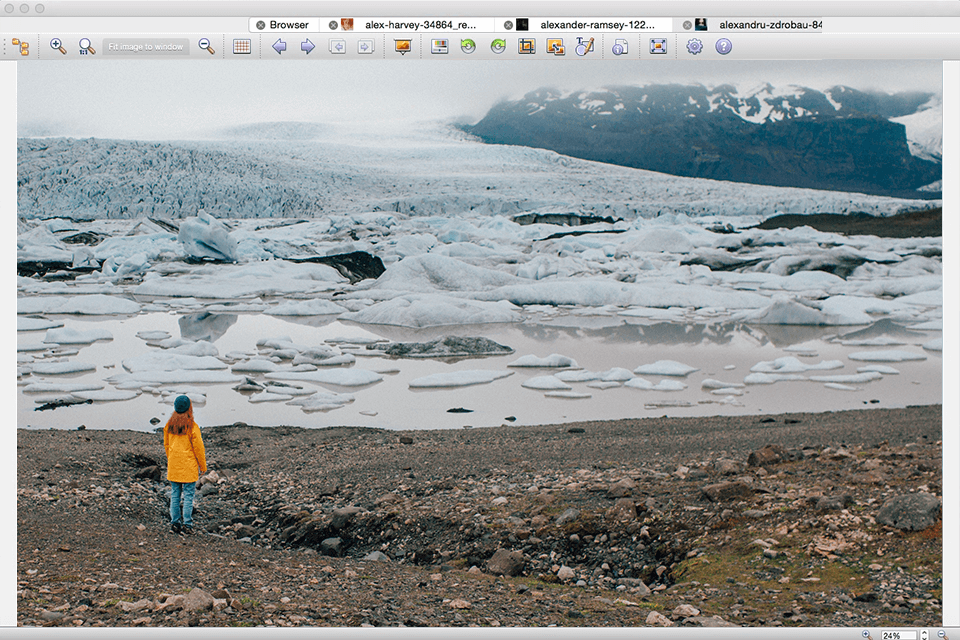Toggle fullscreen view
Image resolution: width=960 pixels, height=640 pixels.
658,46
